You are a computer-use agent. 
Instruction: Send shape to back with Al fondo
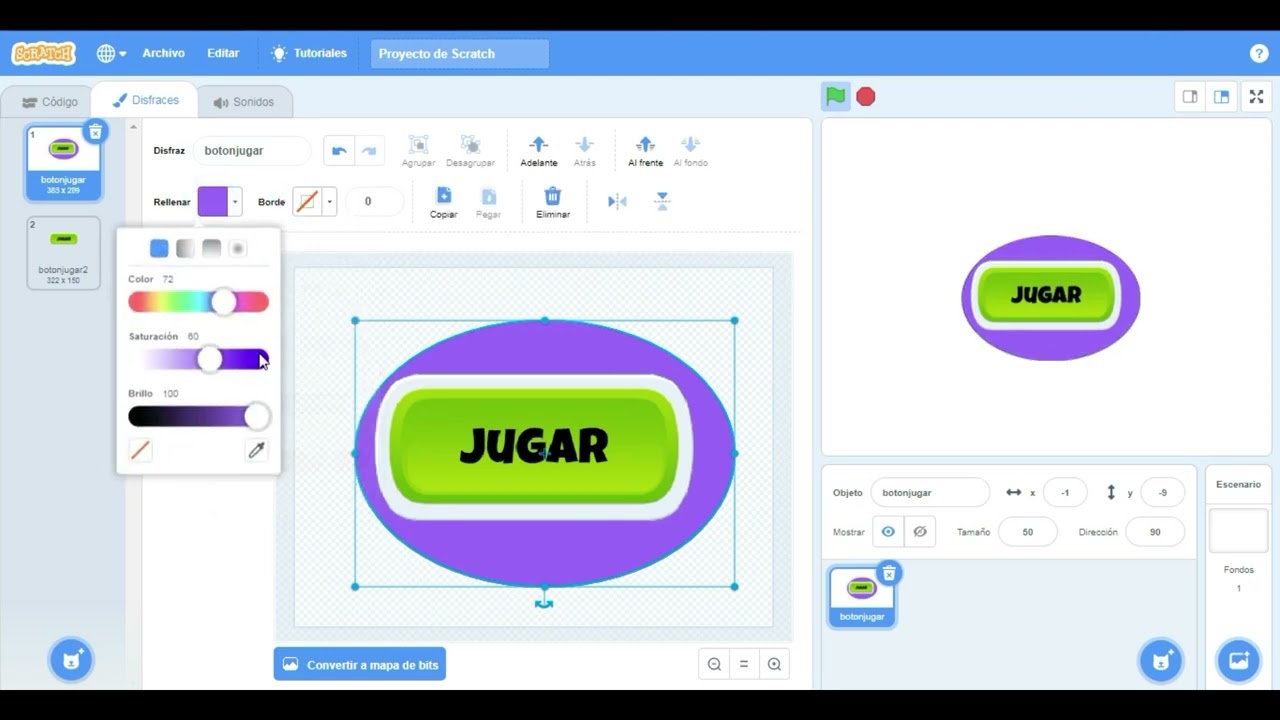[x=690, y=151]
